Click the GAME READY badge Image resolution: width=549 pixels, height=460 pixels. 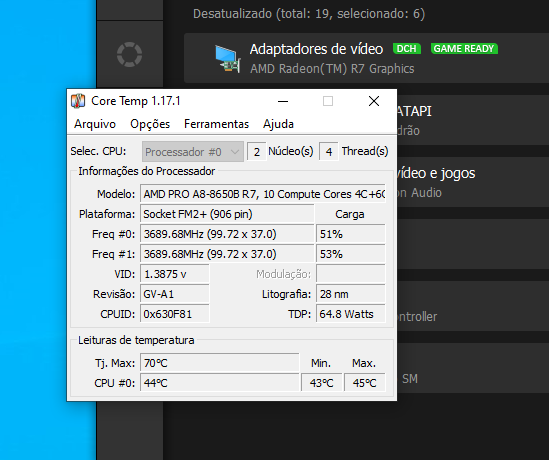464,49
